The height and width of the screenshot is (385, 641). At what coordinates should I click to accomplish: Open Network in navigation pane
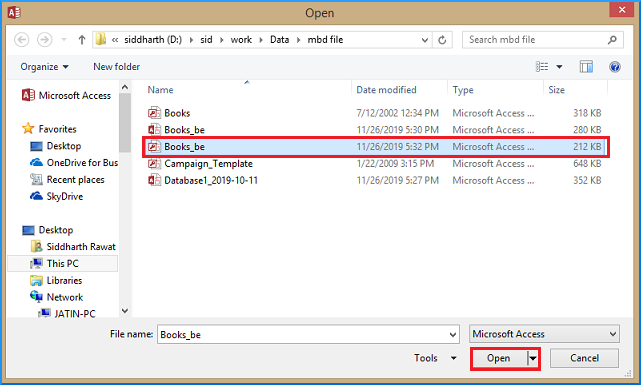56,297
